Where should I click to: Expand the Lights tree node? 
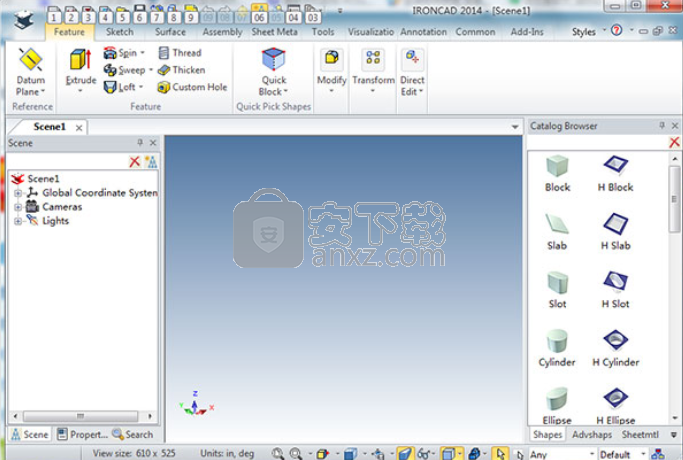pyautogui.click(x=18, y=221)
